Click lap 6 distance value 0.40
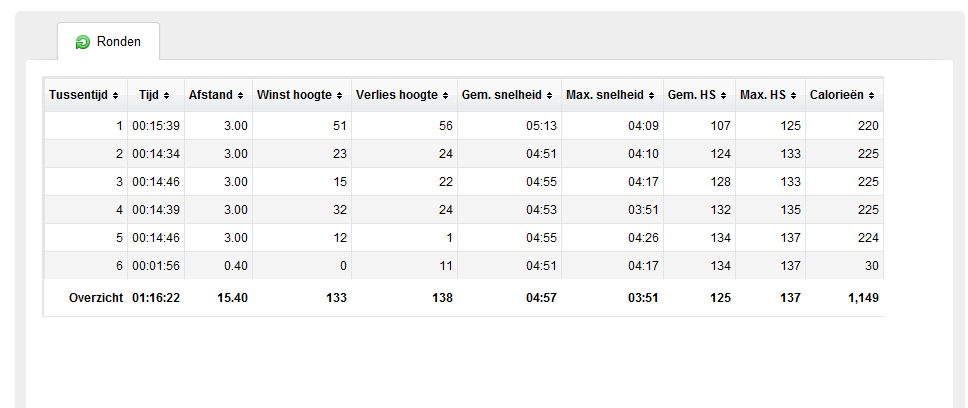 (235, 266)
